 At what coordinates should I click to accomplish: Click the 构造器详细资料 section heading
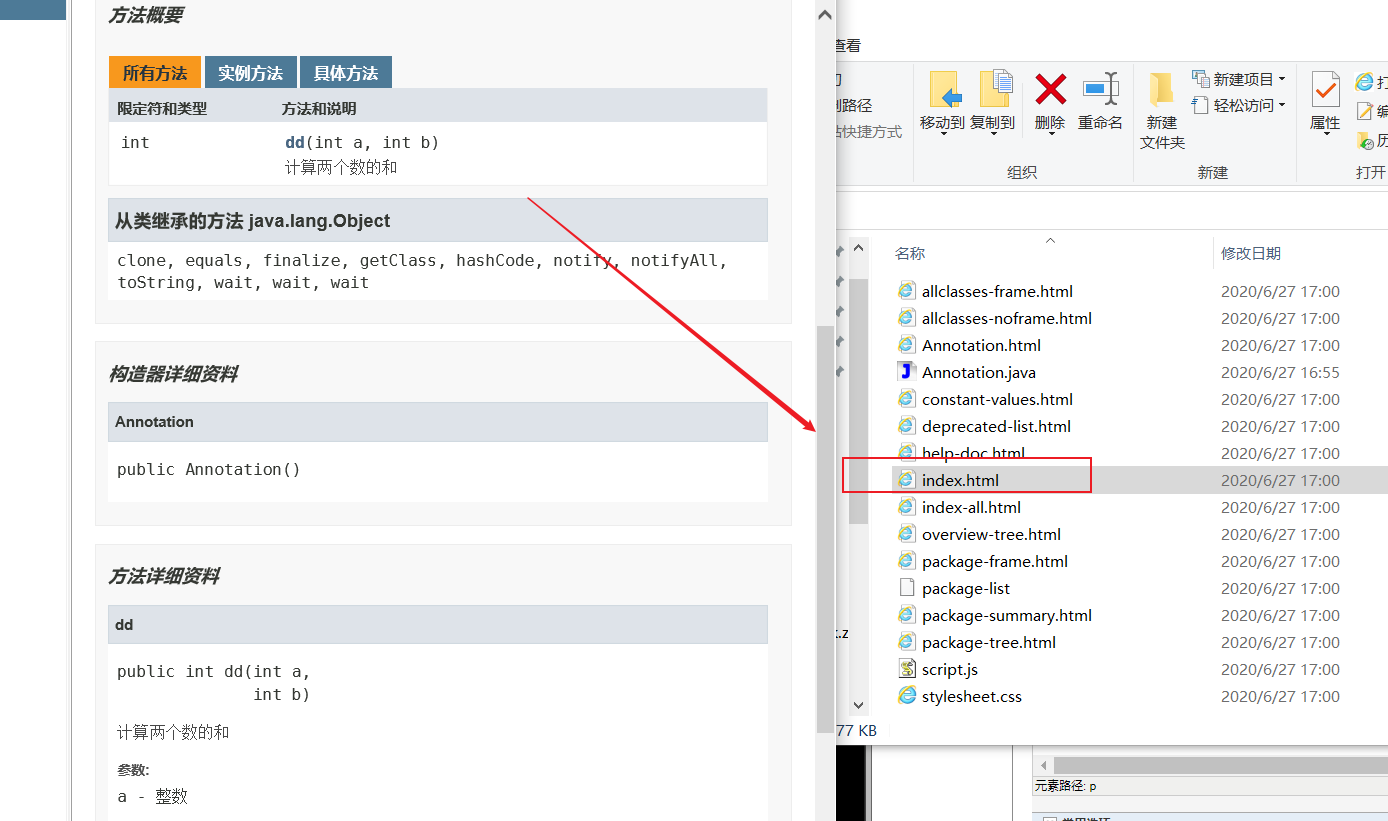pos(174,374)
